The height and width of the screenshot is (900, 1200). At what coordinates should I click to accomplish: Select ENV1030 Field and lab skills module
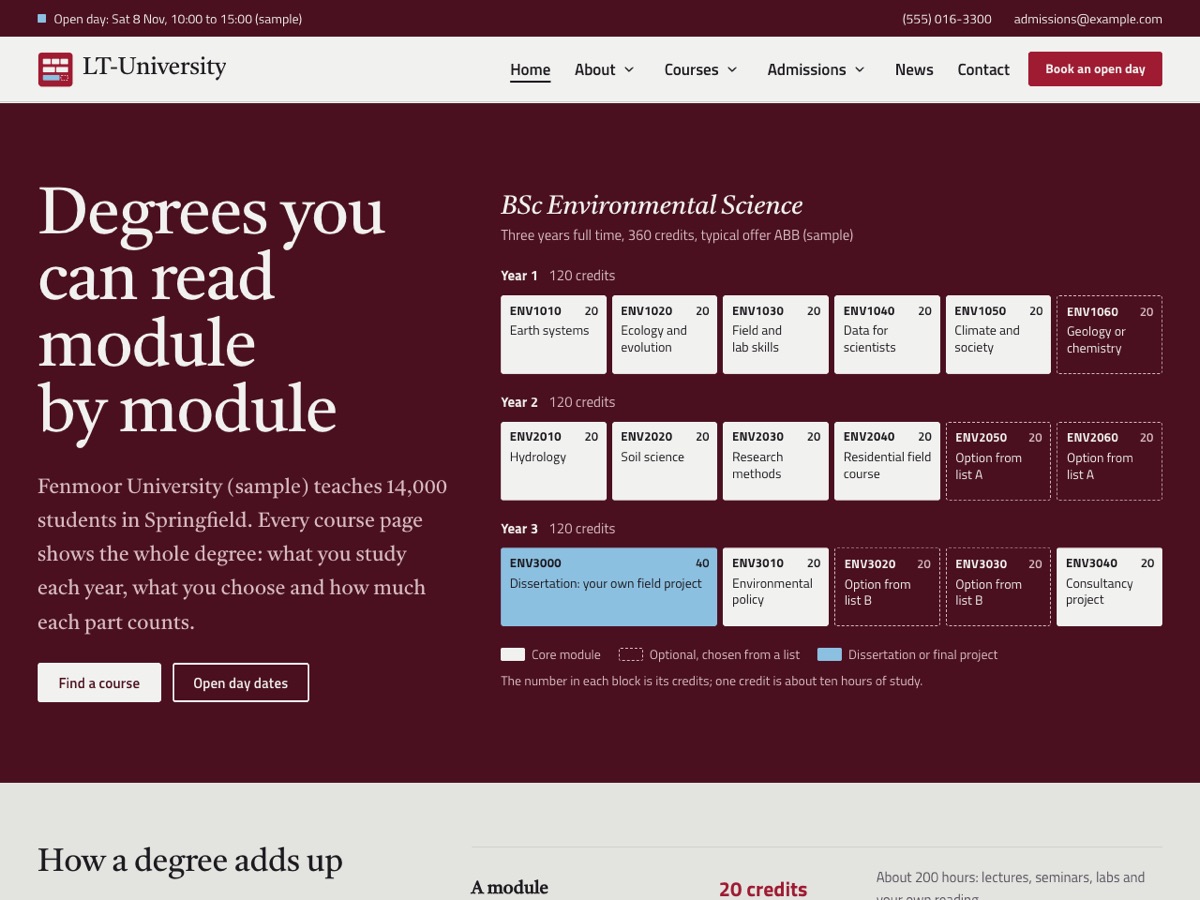(x=775, y=334)
